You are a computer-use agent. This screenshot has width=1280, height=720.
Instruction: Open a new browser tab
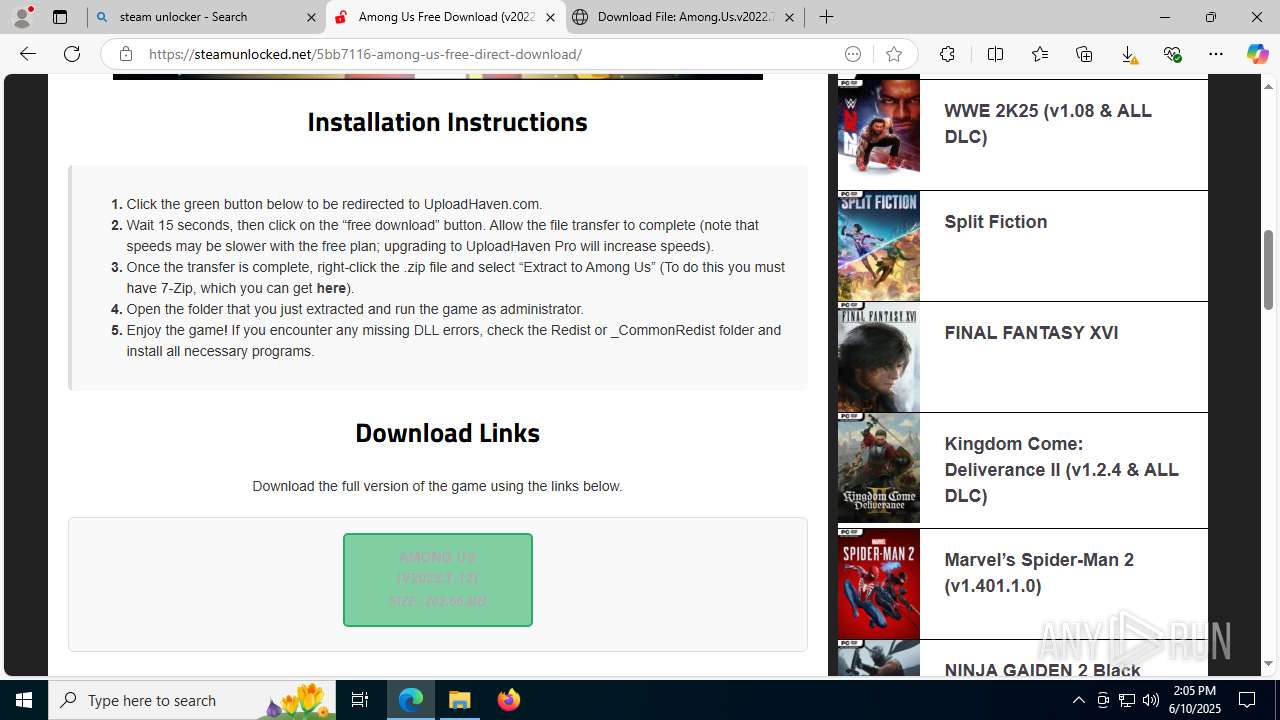click(826, 17)
